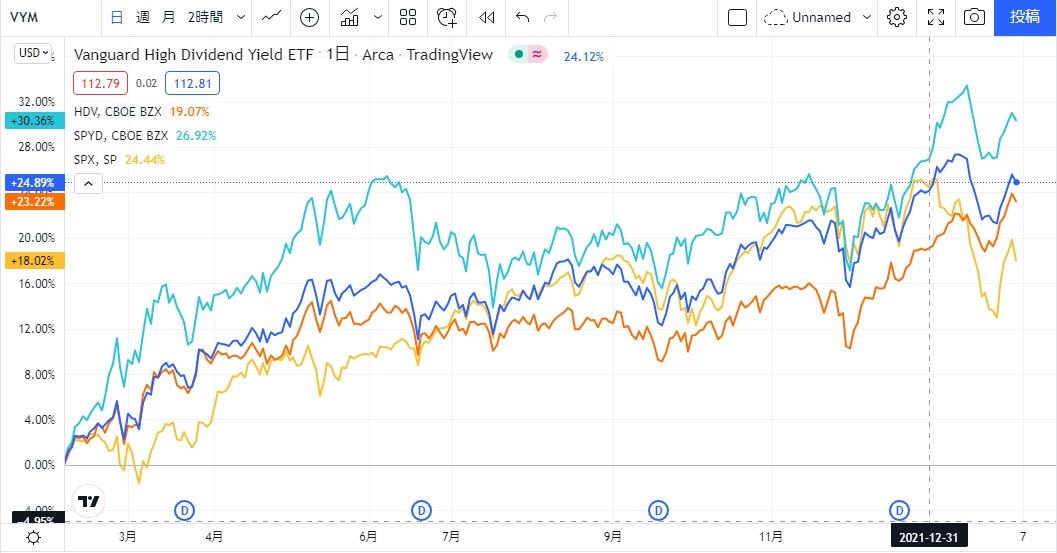Select the HDV, CBOE BZX legend entry
1057x553 pixels.
tap(118, 111)
